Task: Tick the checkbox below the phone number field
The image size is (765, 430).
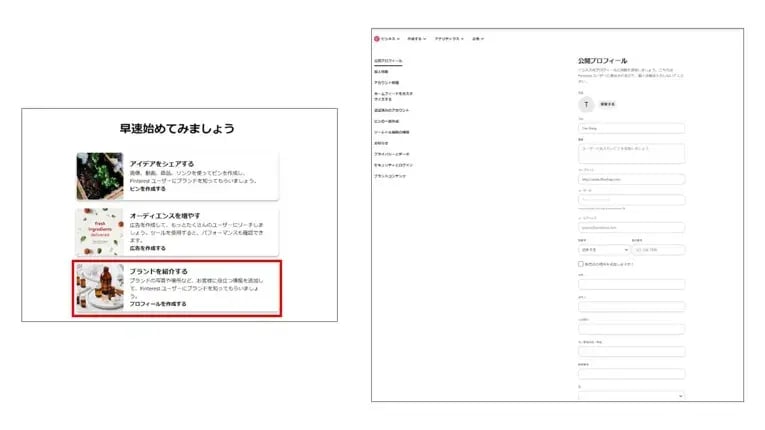Action: pyautogui.click(x=580, y=264)
